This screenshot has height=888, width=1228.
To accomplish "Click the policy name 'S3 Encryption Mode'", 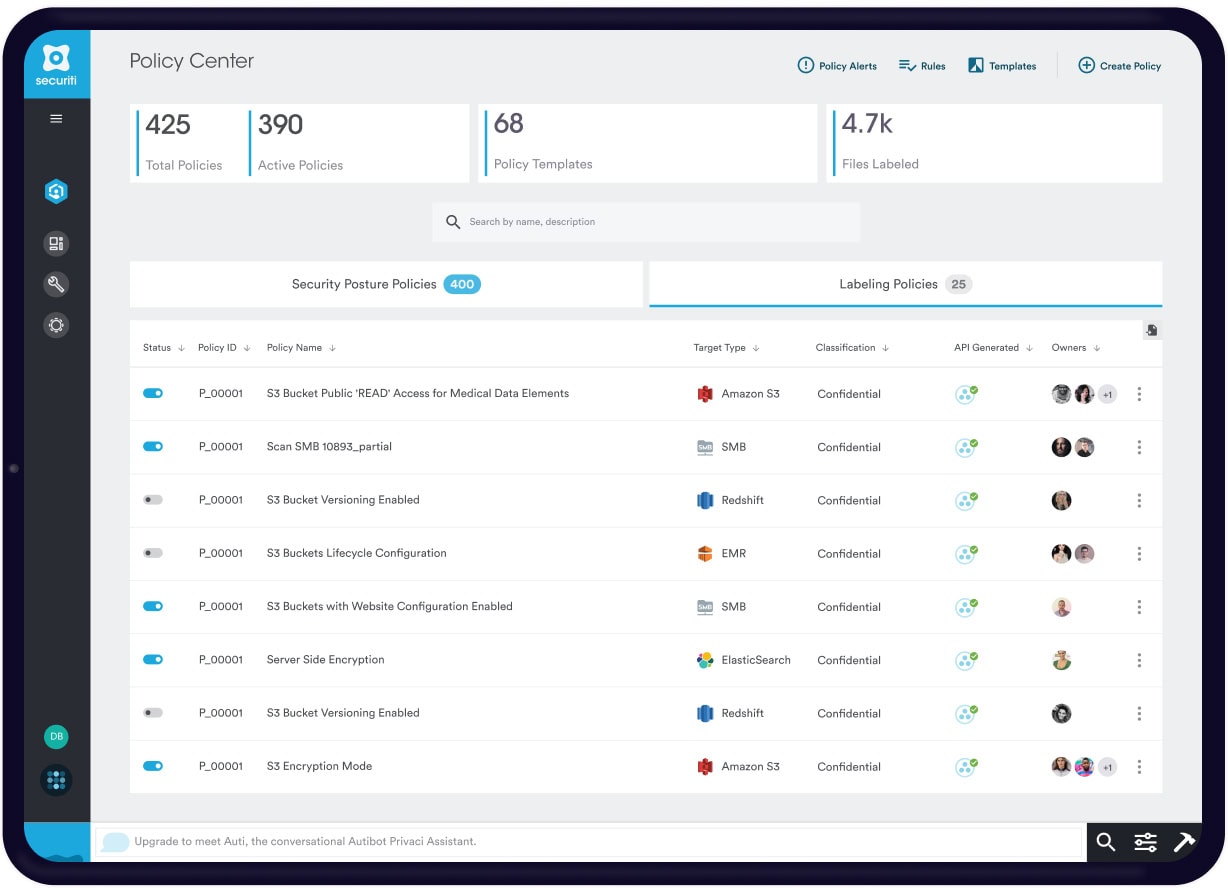I will (x=319, y=767).
